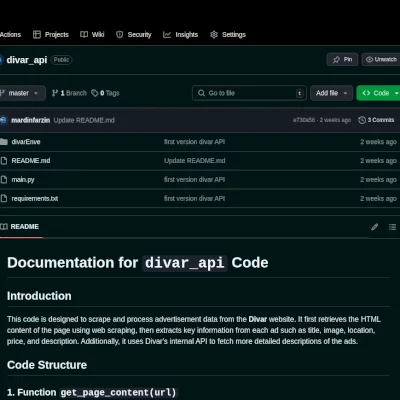The width and height of the screenshot is (400, 400).
Task: Click the branch icon beside 1 Branch
Action: coord(55,93)
